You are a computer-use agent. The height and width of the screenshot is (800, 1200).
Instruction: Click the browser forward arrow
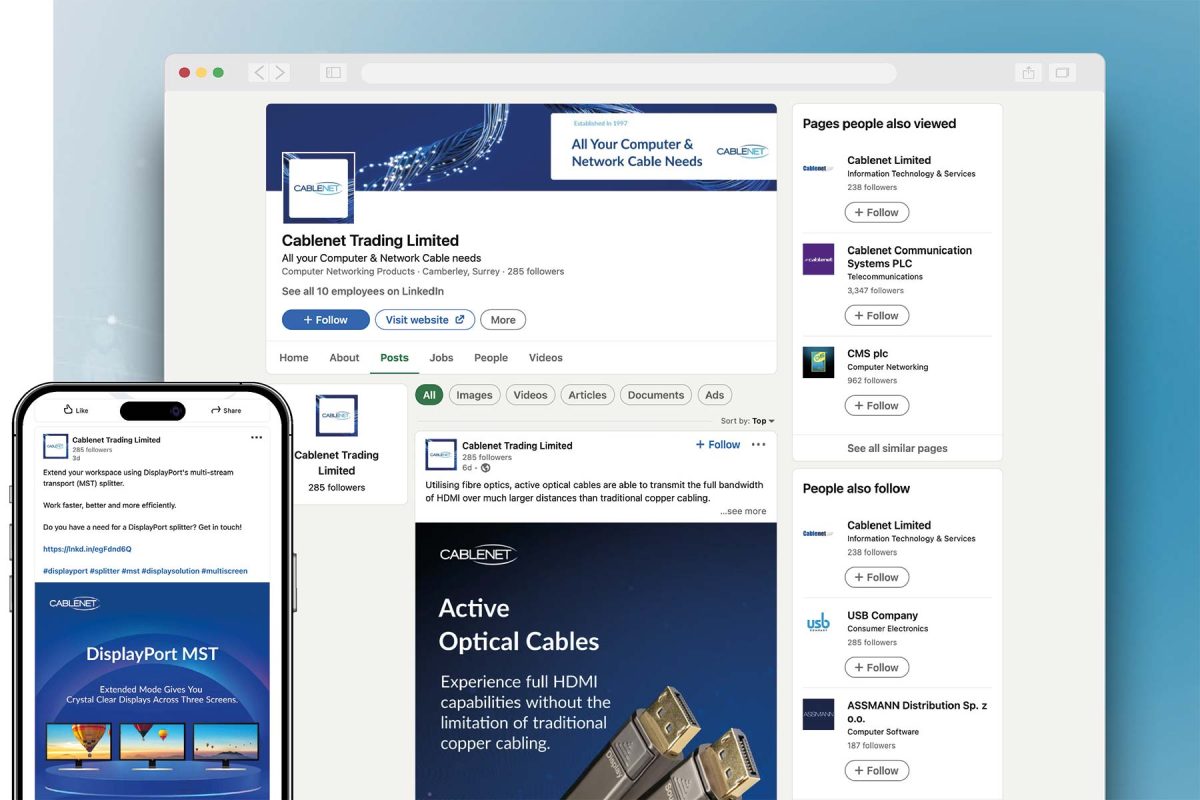(281, 73)
